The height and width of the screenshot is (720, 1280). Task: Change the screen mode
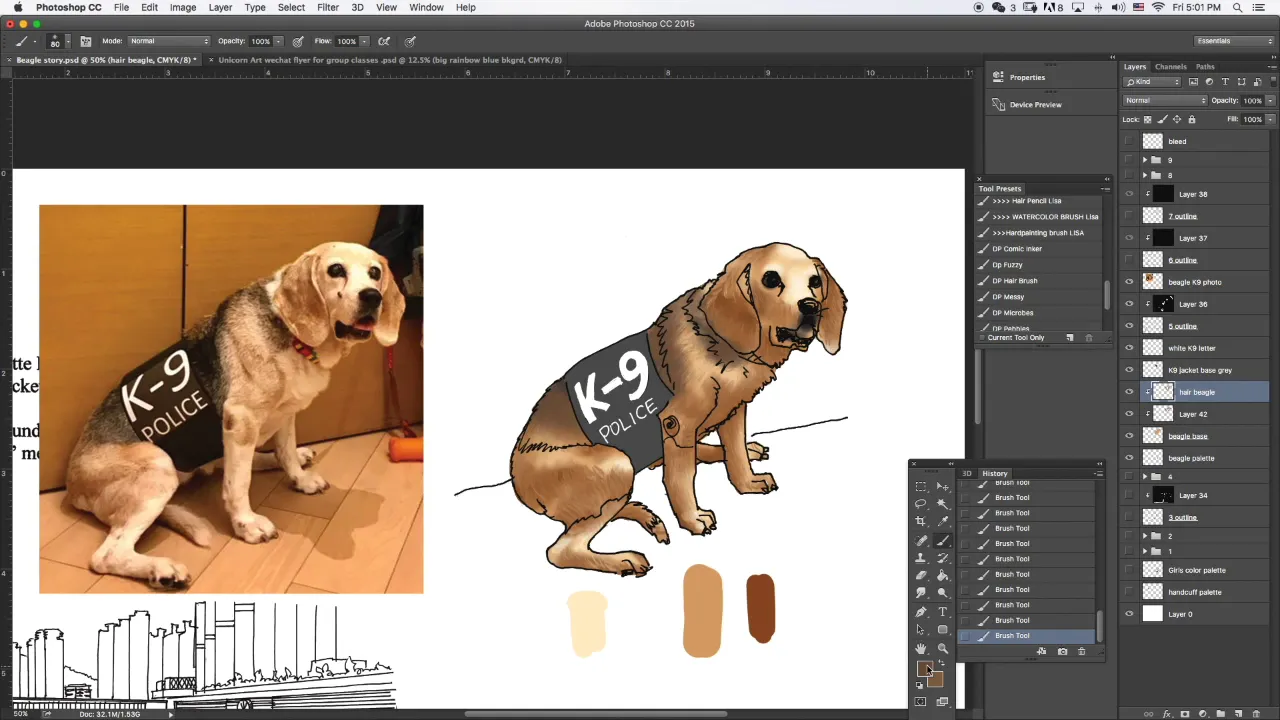pos(942,701)
